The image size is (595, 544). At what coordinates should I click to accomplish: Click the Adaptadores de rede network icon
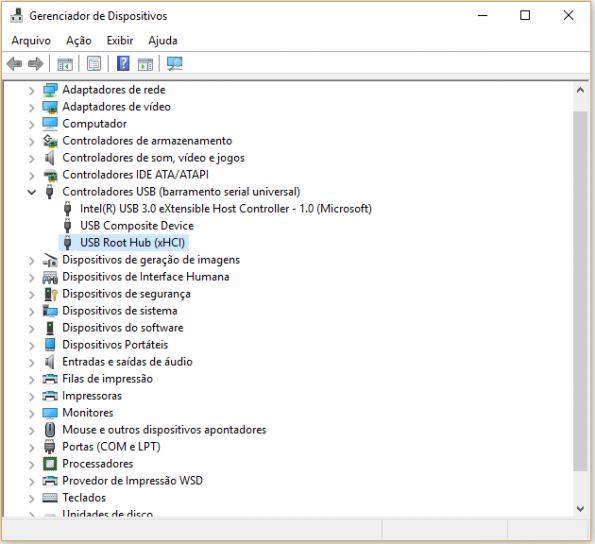click(x=50, y=90)
